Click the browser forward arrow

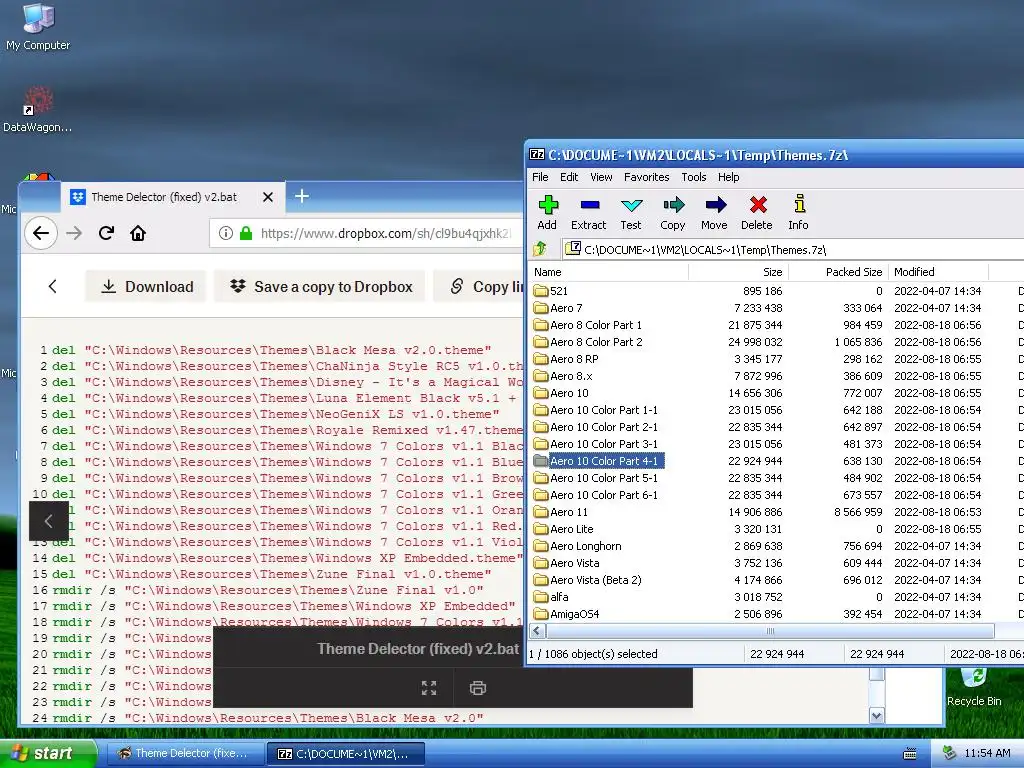pos(74,233)
